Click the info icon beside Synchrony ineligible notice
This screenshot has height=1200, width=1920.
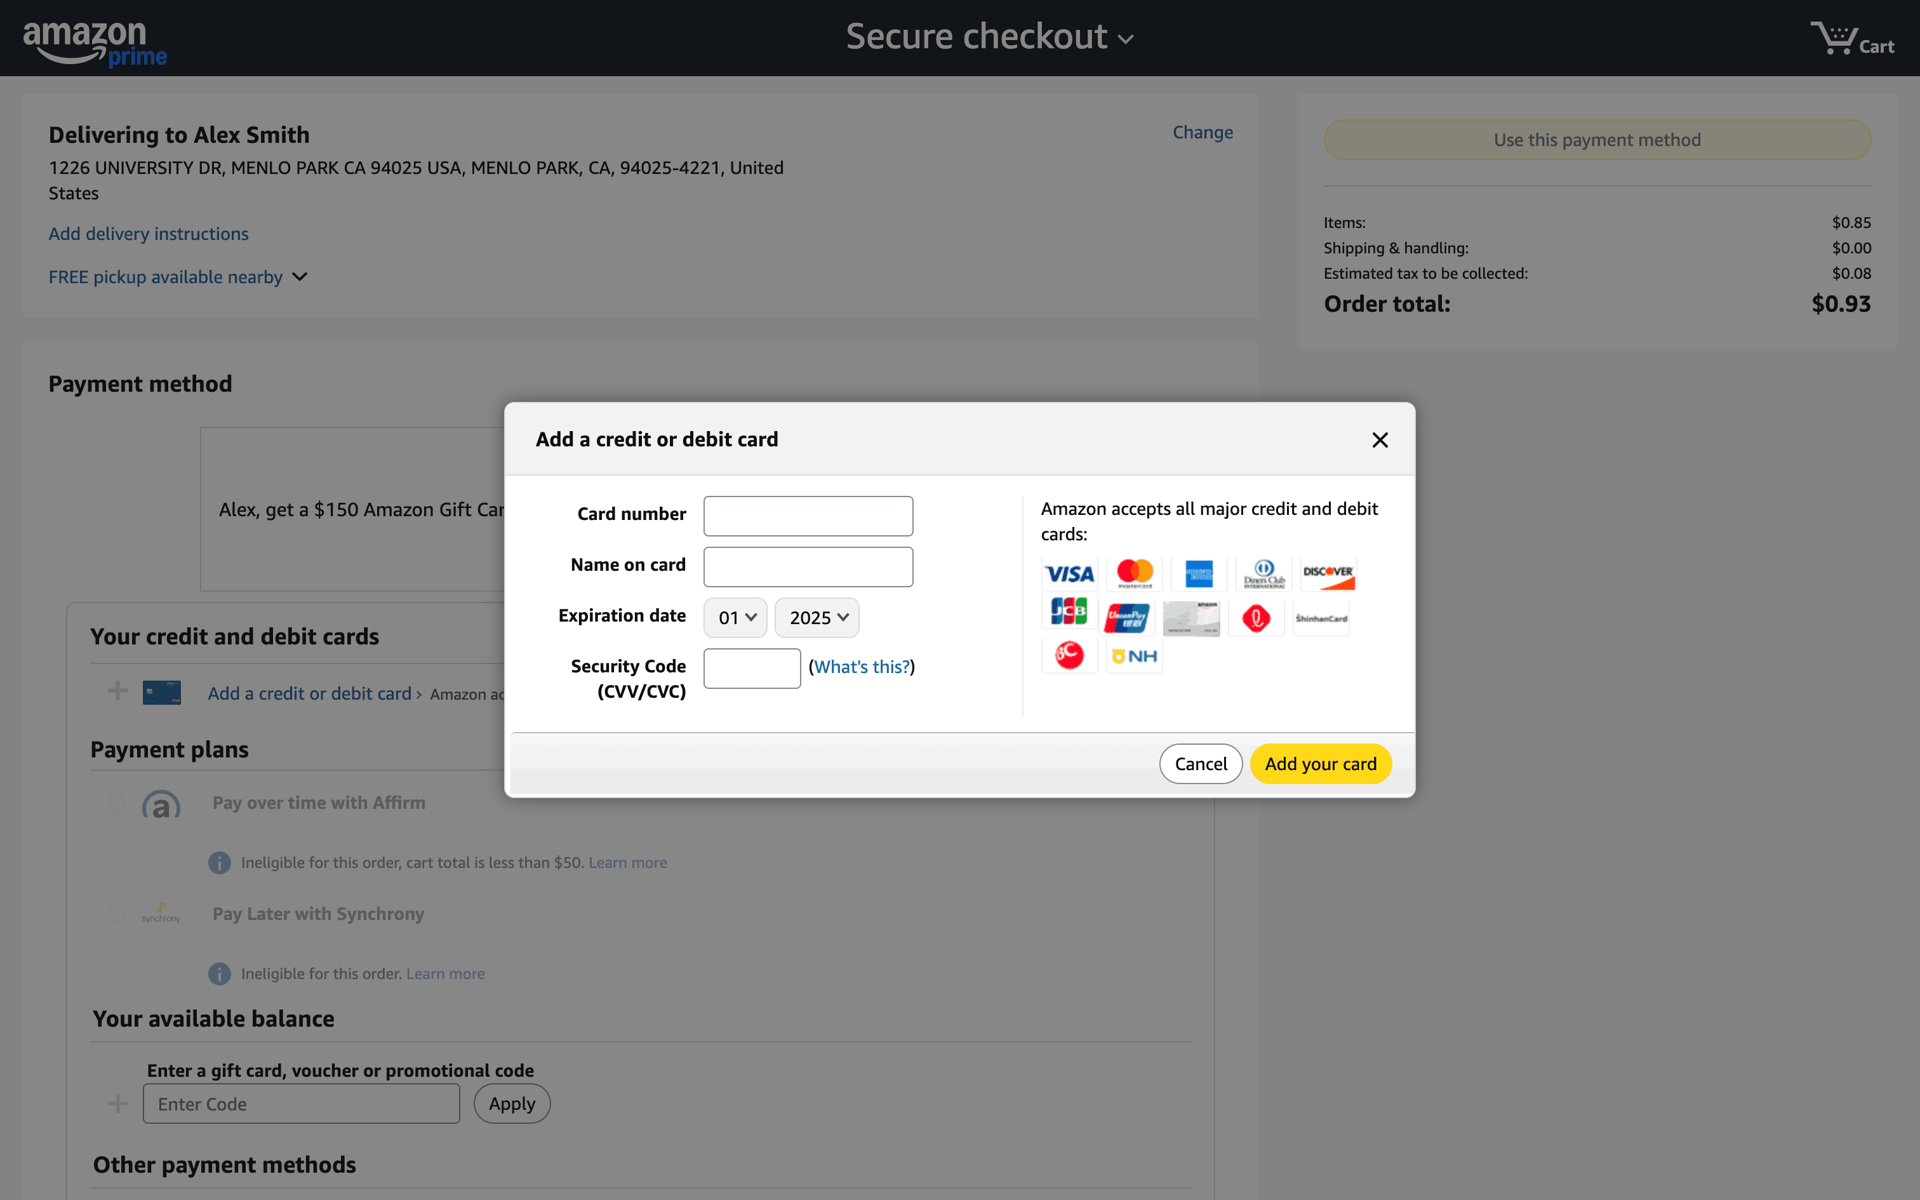219,974
